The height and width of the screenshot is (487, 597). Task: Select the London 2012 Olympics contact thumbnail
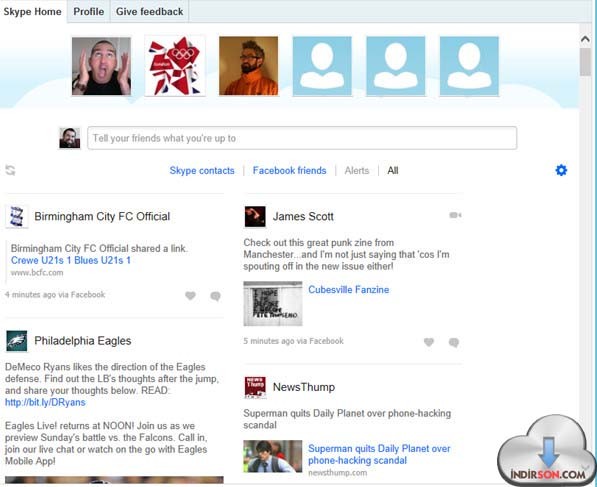click(175, 66)
